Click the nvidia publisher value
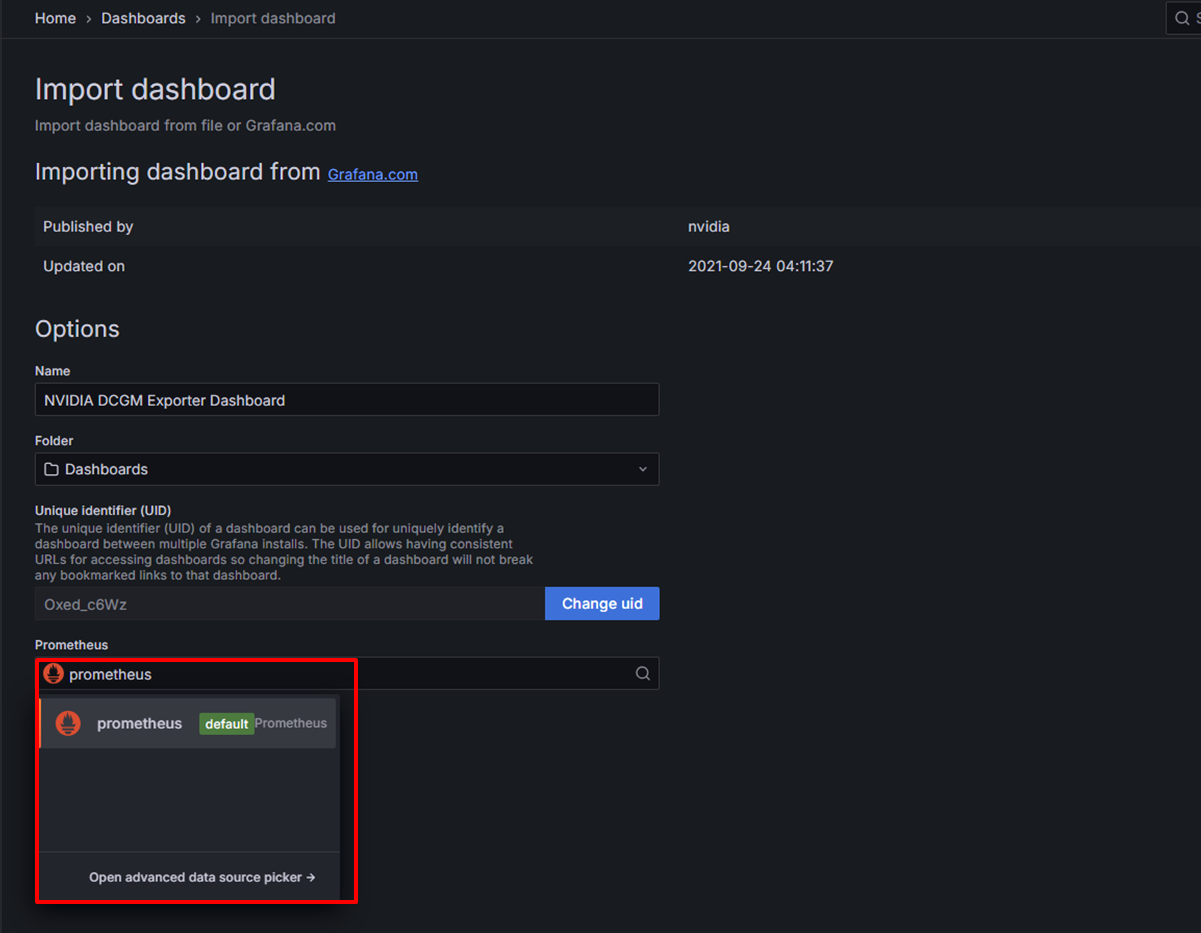 (708, 227)
